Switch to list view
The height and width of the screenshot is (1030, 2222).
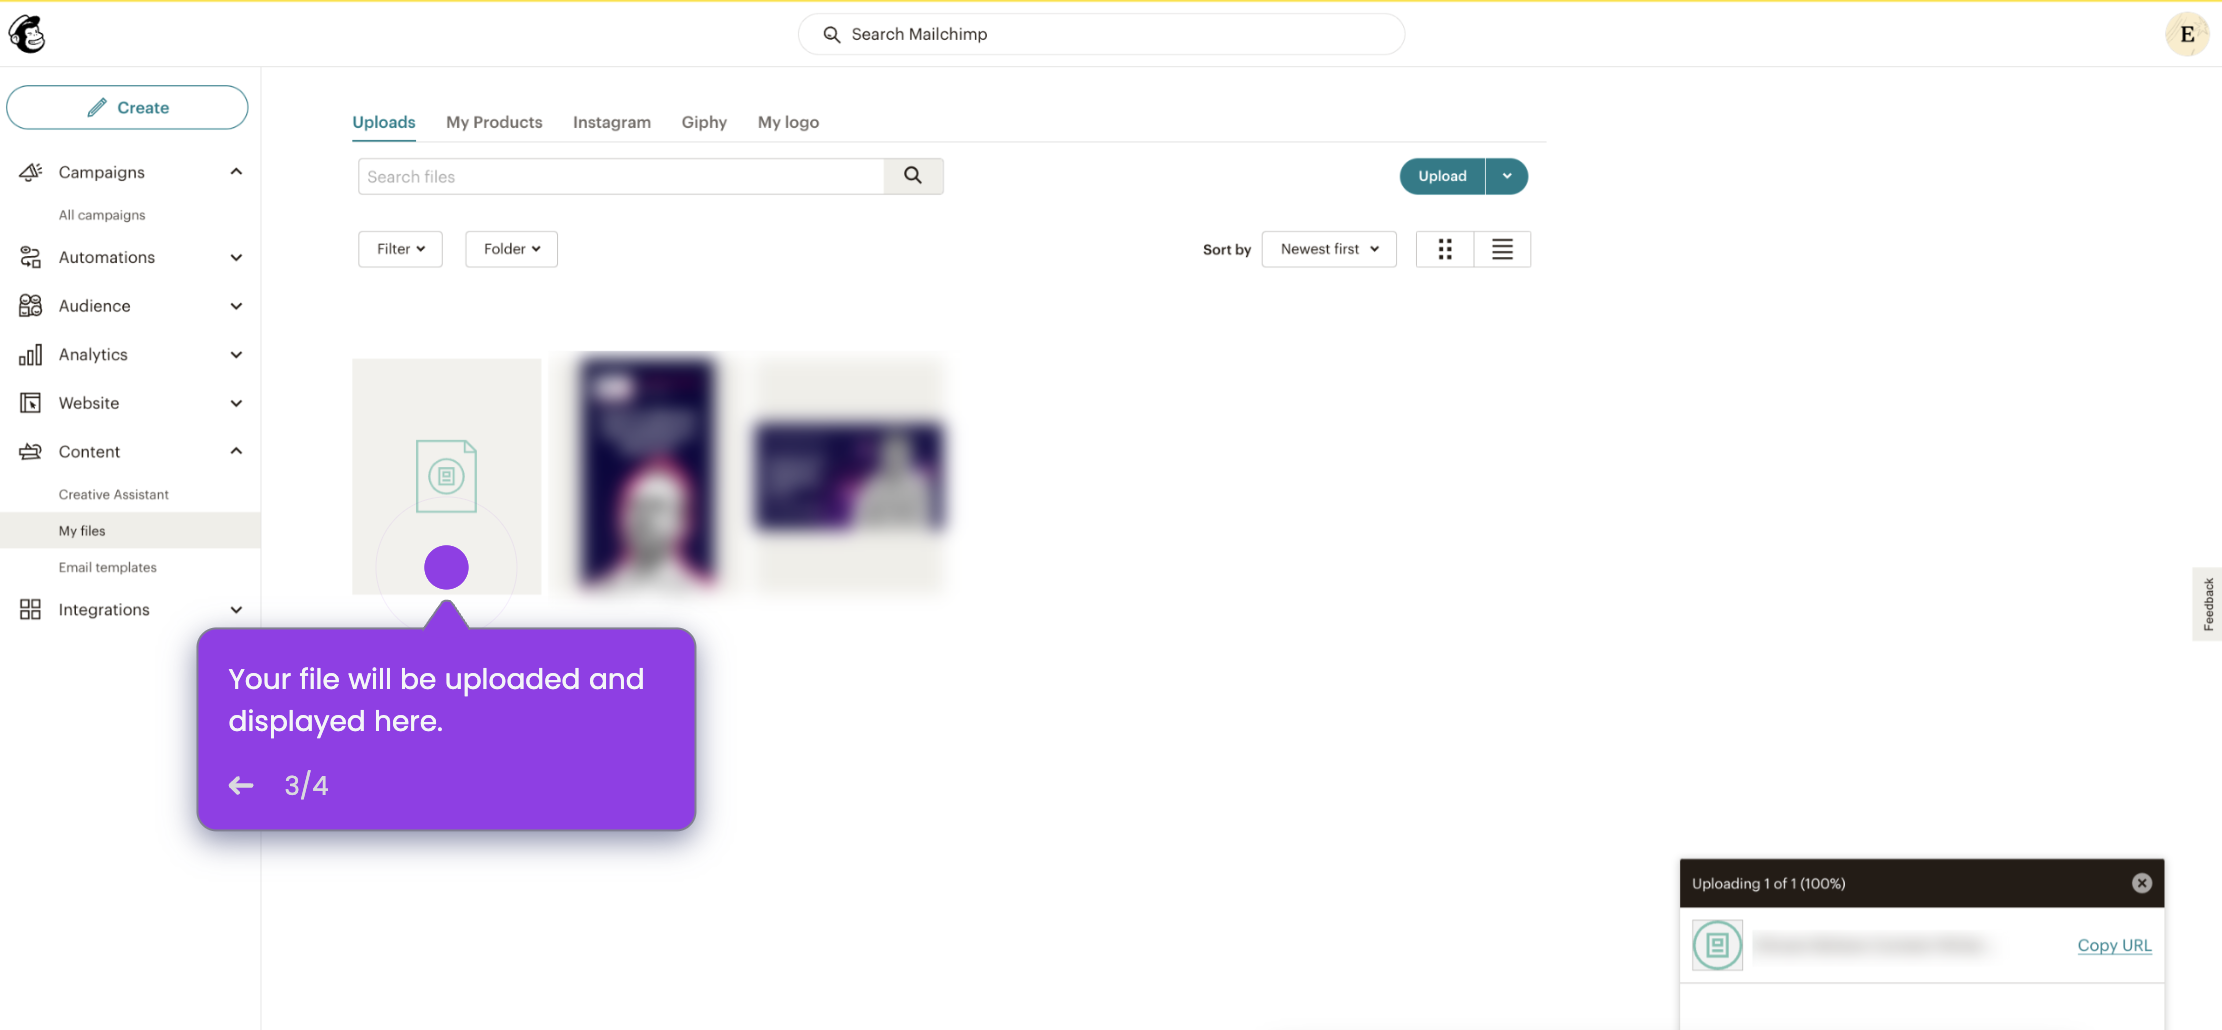(x=1502, y=248)
